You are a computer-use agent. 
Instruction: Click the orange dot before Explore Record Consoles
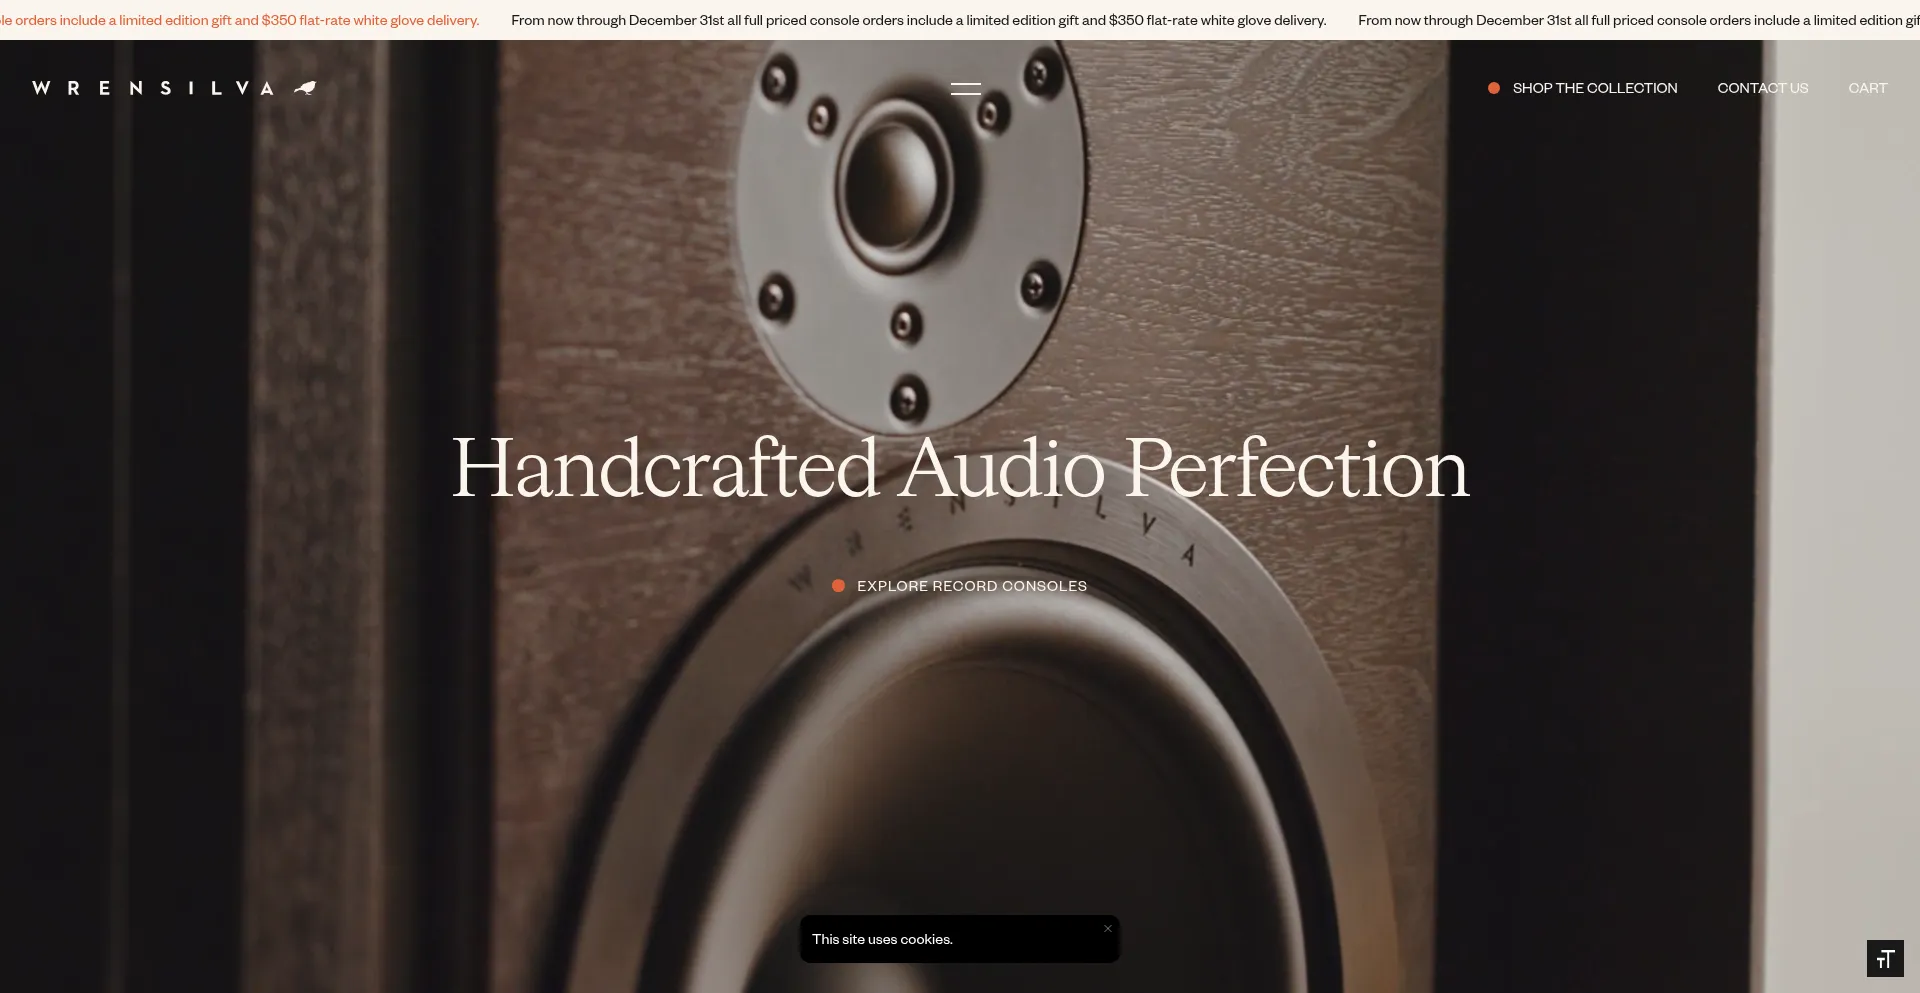pos(838,586)
